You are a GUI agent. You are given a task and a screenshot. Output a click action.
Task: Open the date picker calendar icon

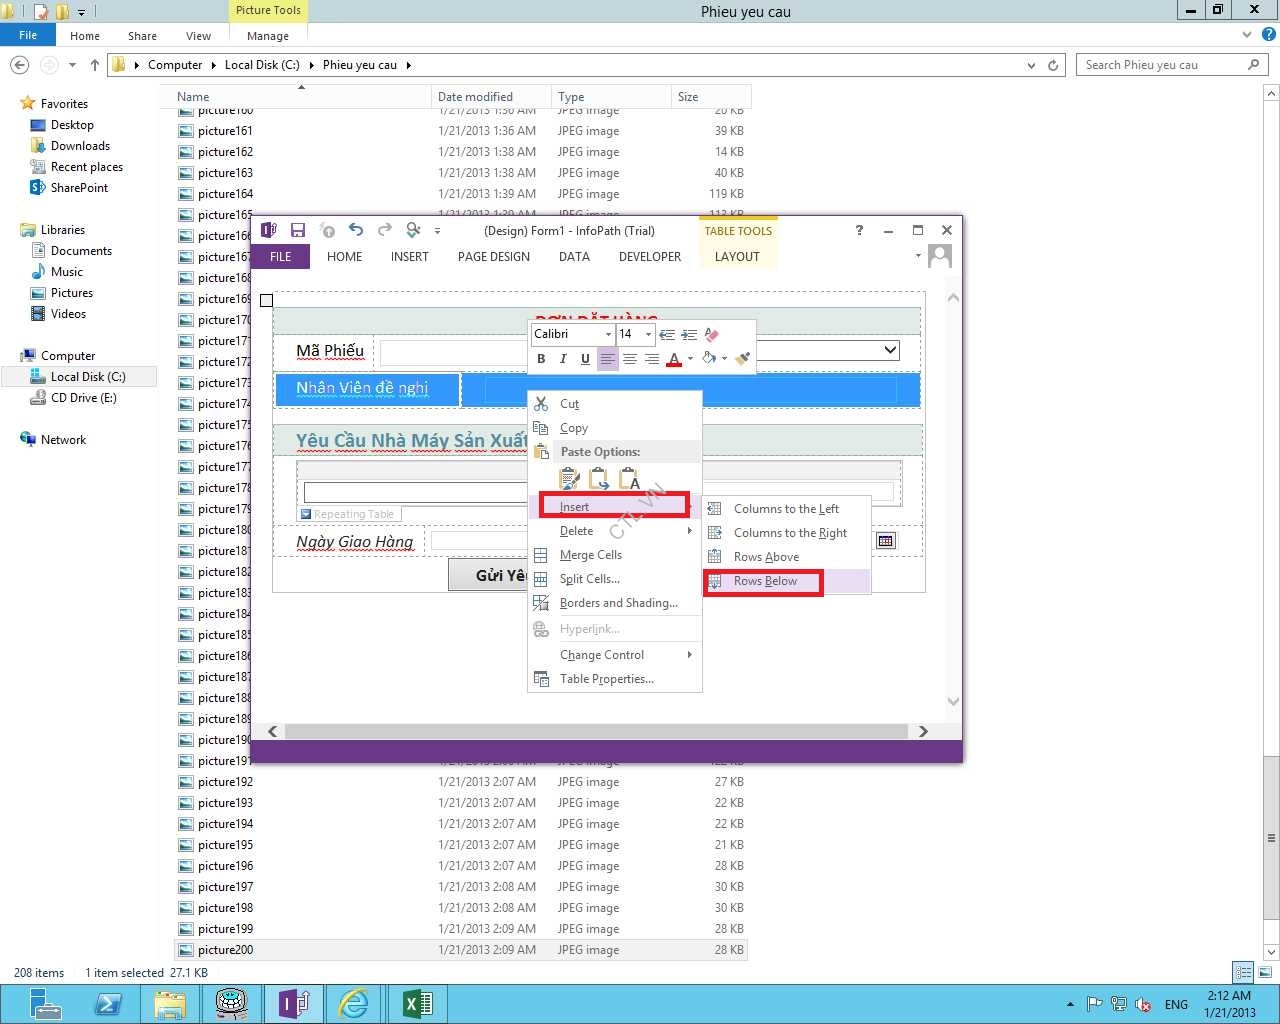click(885, 541)
